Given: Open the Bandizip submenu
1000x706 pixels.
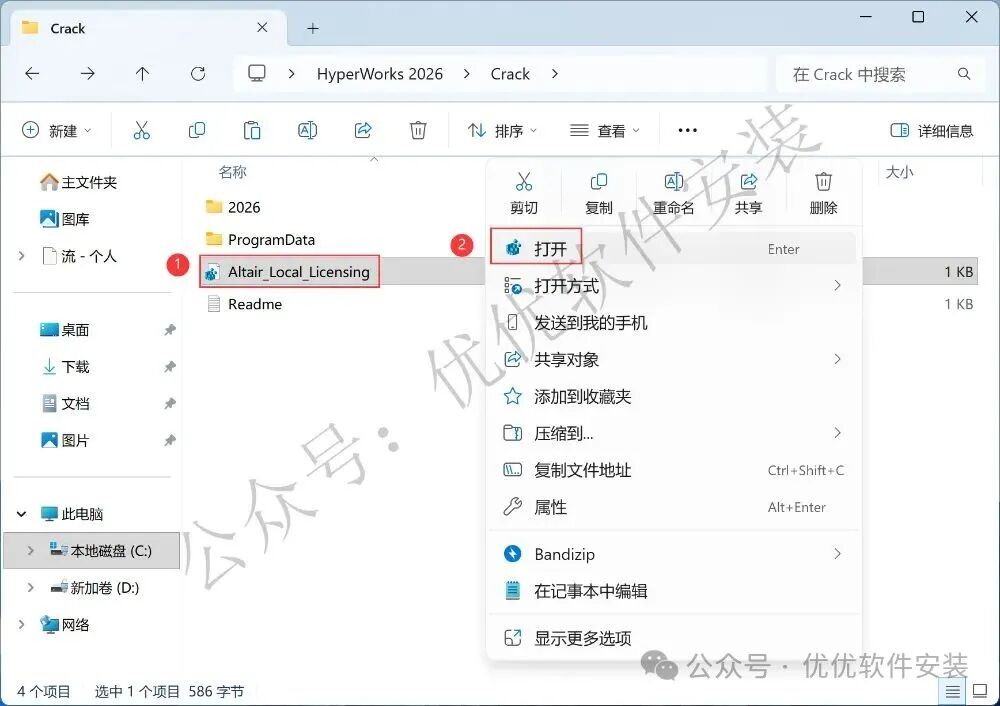Looking at the screenshot, I should point(673,554).
